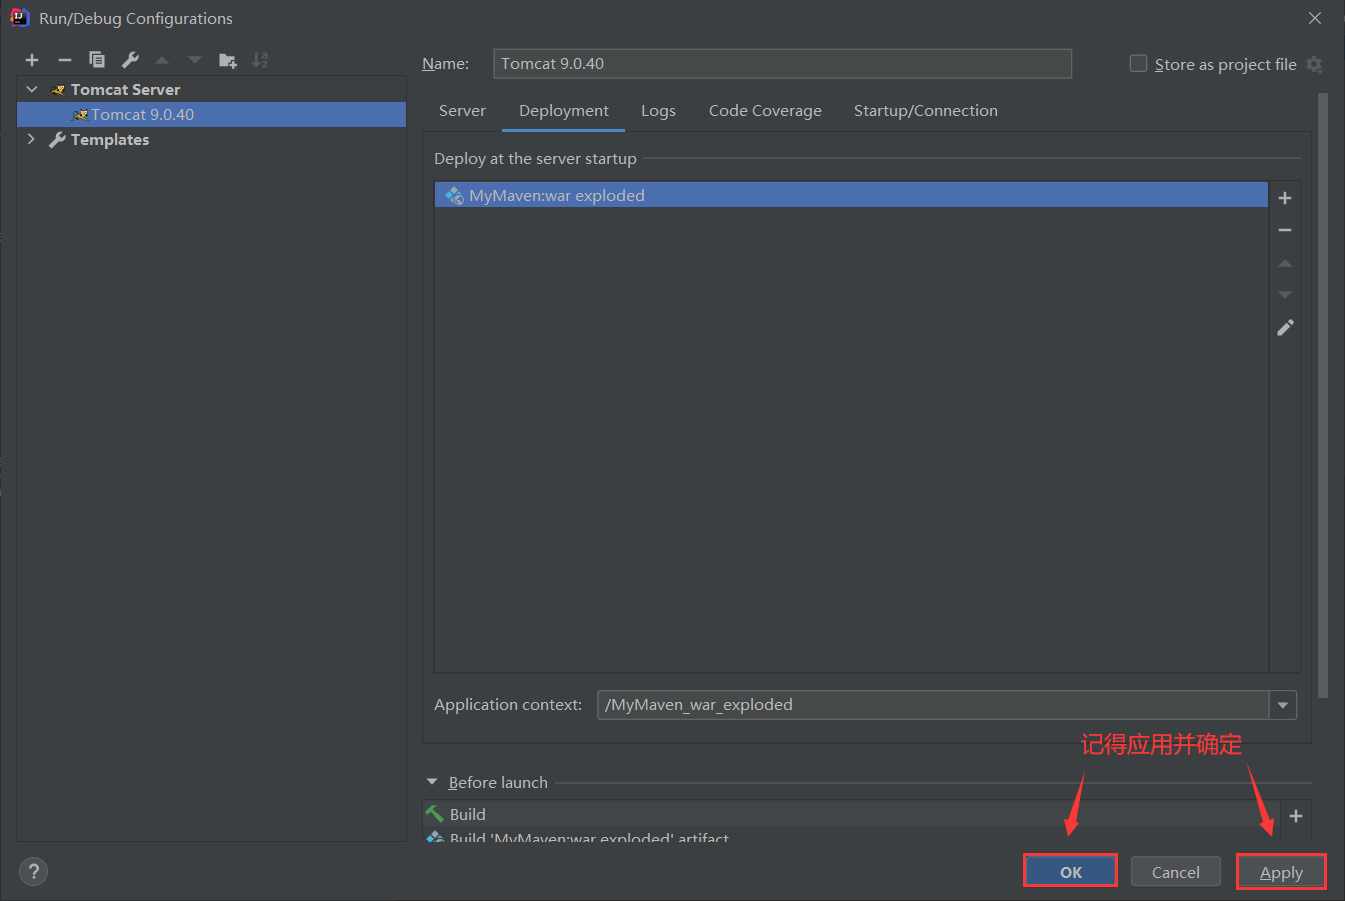Move configuration down in the list toolbar
Viewport: 1345px width, 901px height.
click(x=195, y=60)
